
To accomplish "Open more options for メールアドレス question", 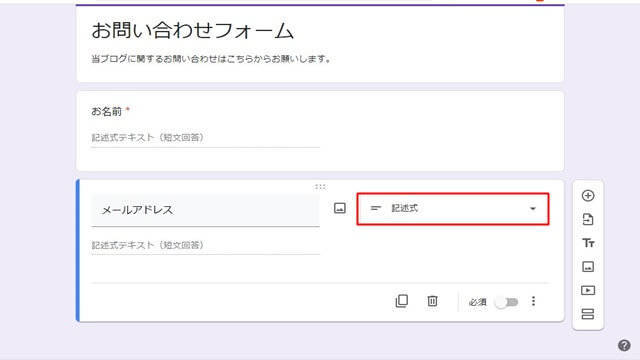I will point(533,301).
